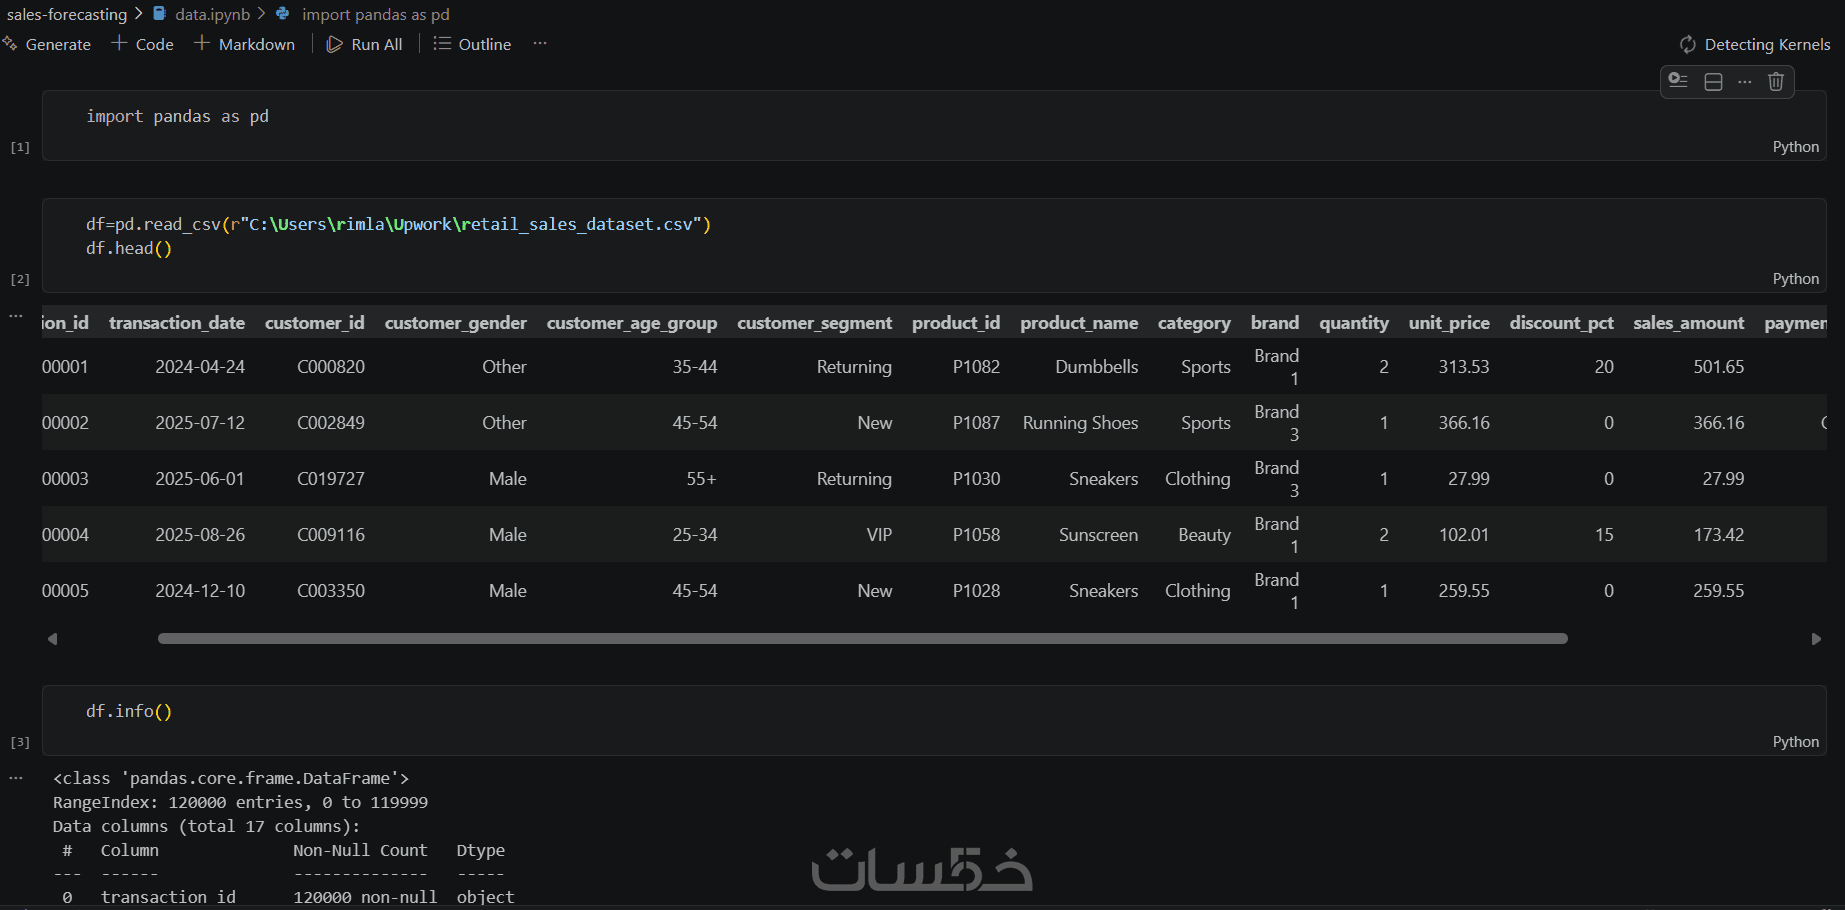Open the notebook Outline
Screen dimensions: 1845x910
(x=472, y=44)
